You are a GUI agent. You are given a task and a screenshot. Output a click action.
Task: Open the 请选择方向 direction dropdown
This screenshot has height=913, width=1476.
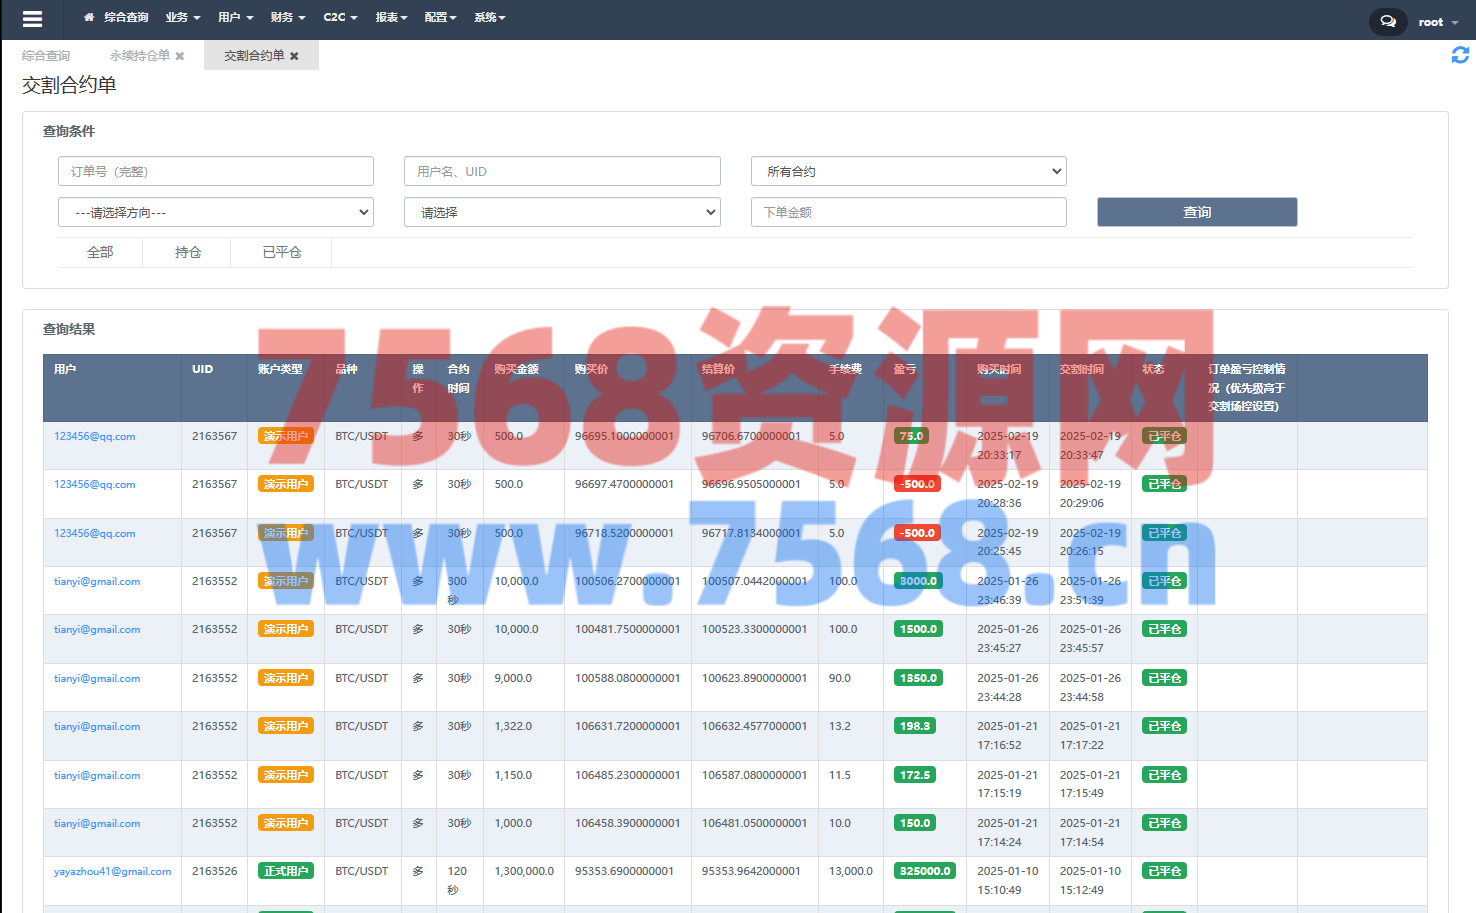pos(216,212)
